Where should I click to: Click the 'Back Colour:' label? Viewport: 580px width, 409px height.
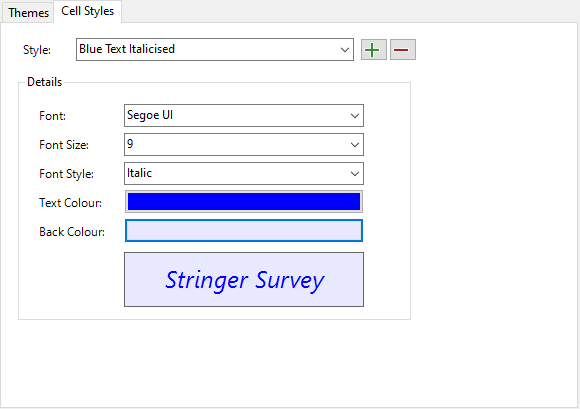point(72,232)
